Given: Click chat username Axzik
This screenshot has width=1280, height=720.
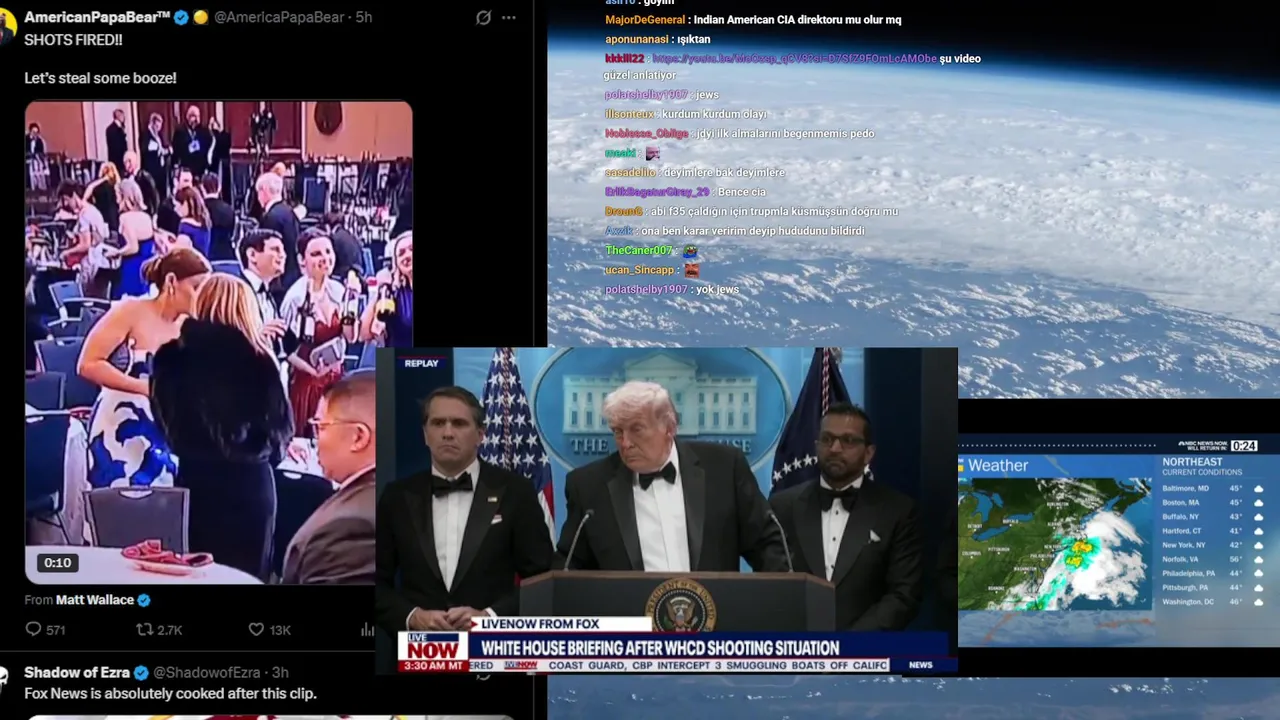Looking at the screenshot, I should 619,231.
